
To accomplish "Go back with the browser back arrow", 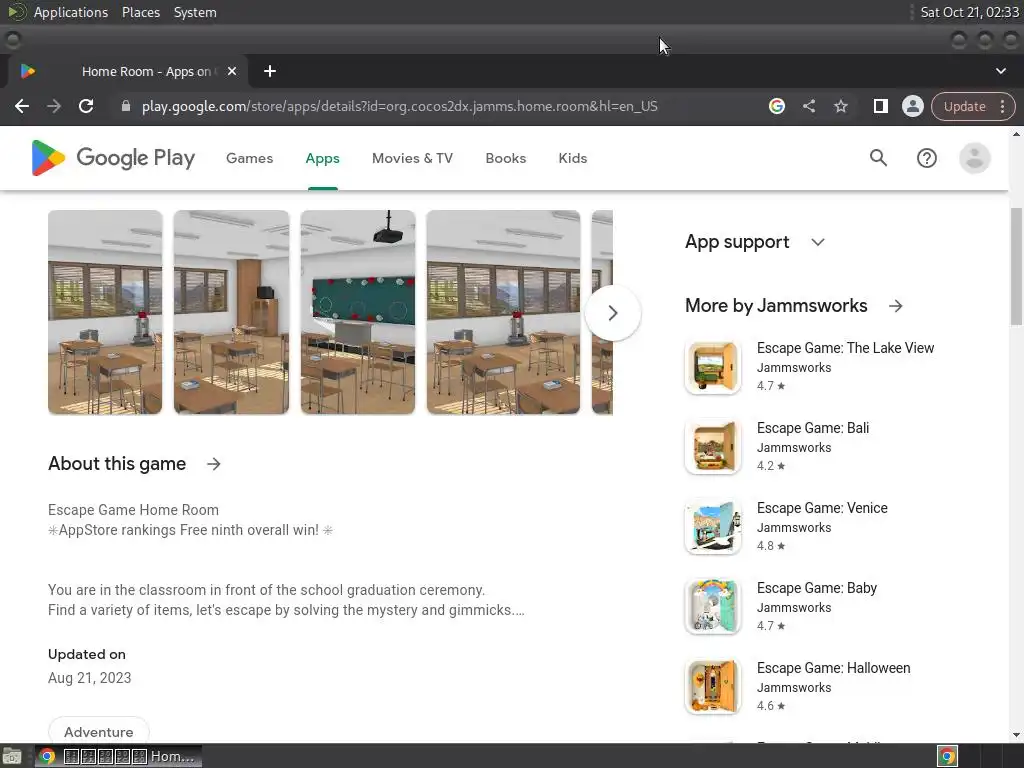I will click(22, 106).
